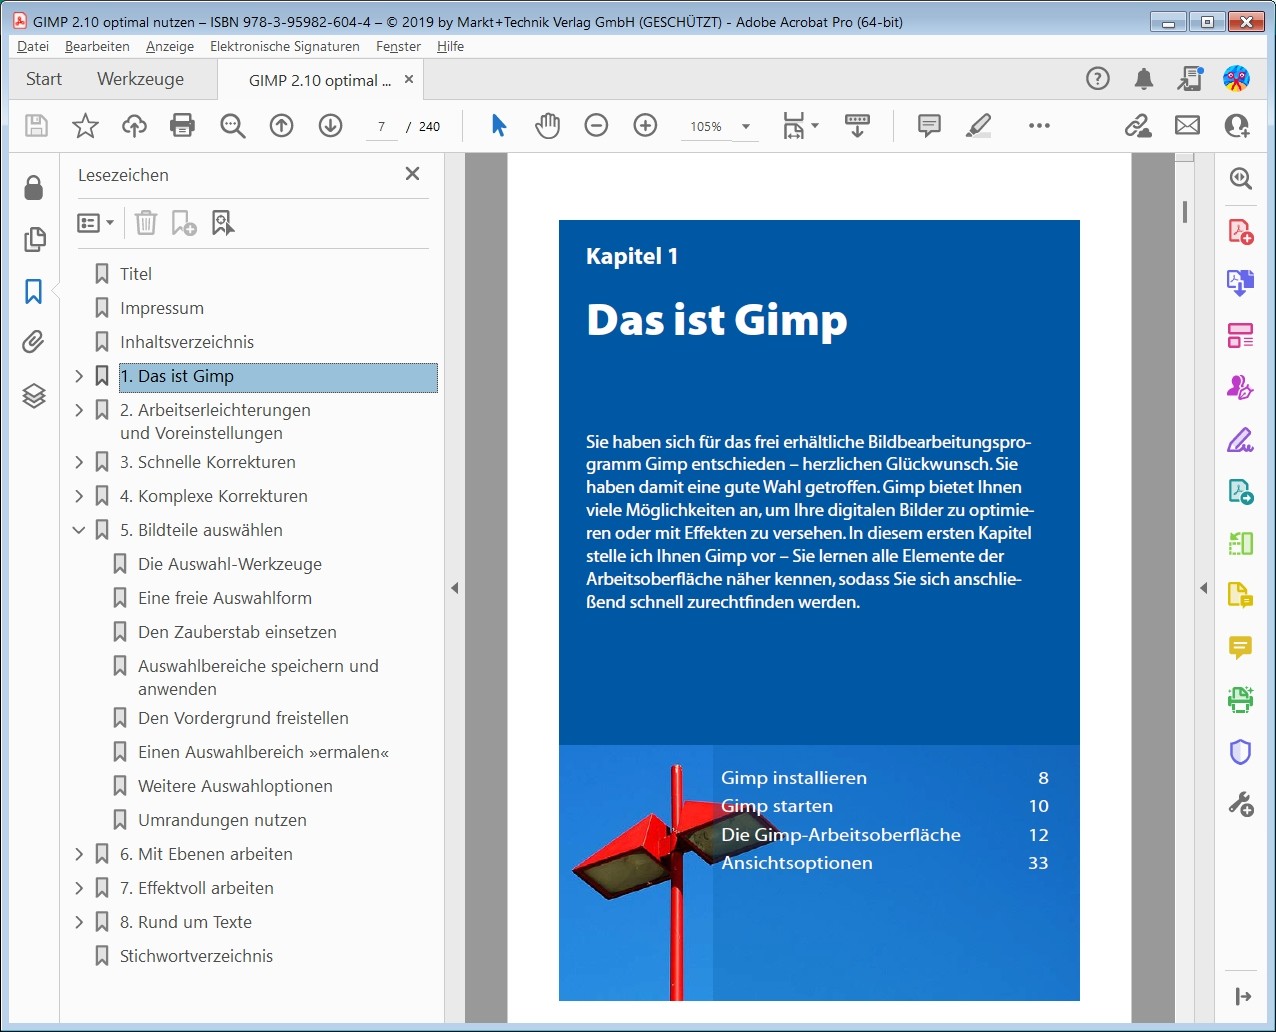
Task: Jump to 'Weitere Auswahloptionen' bookmark
Action: 235,786
